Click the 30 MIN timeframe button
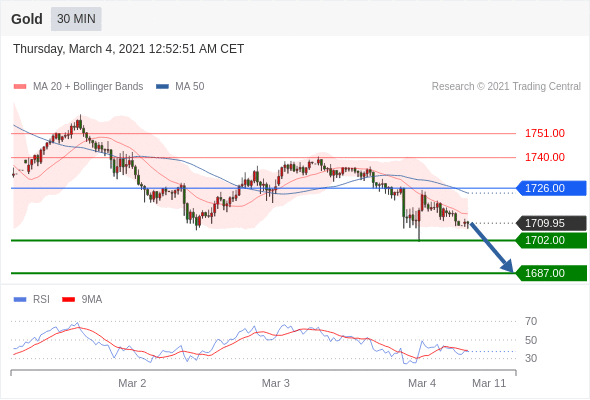The width and height of the screenshot is (590, 400). coord(76,19)
